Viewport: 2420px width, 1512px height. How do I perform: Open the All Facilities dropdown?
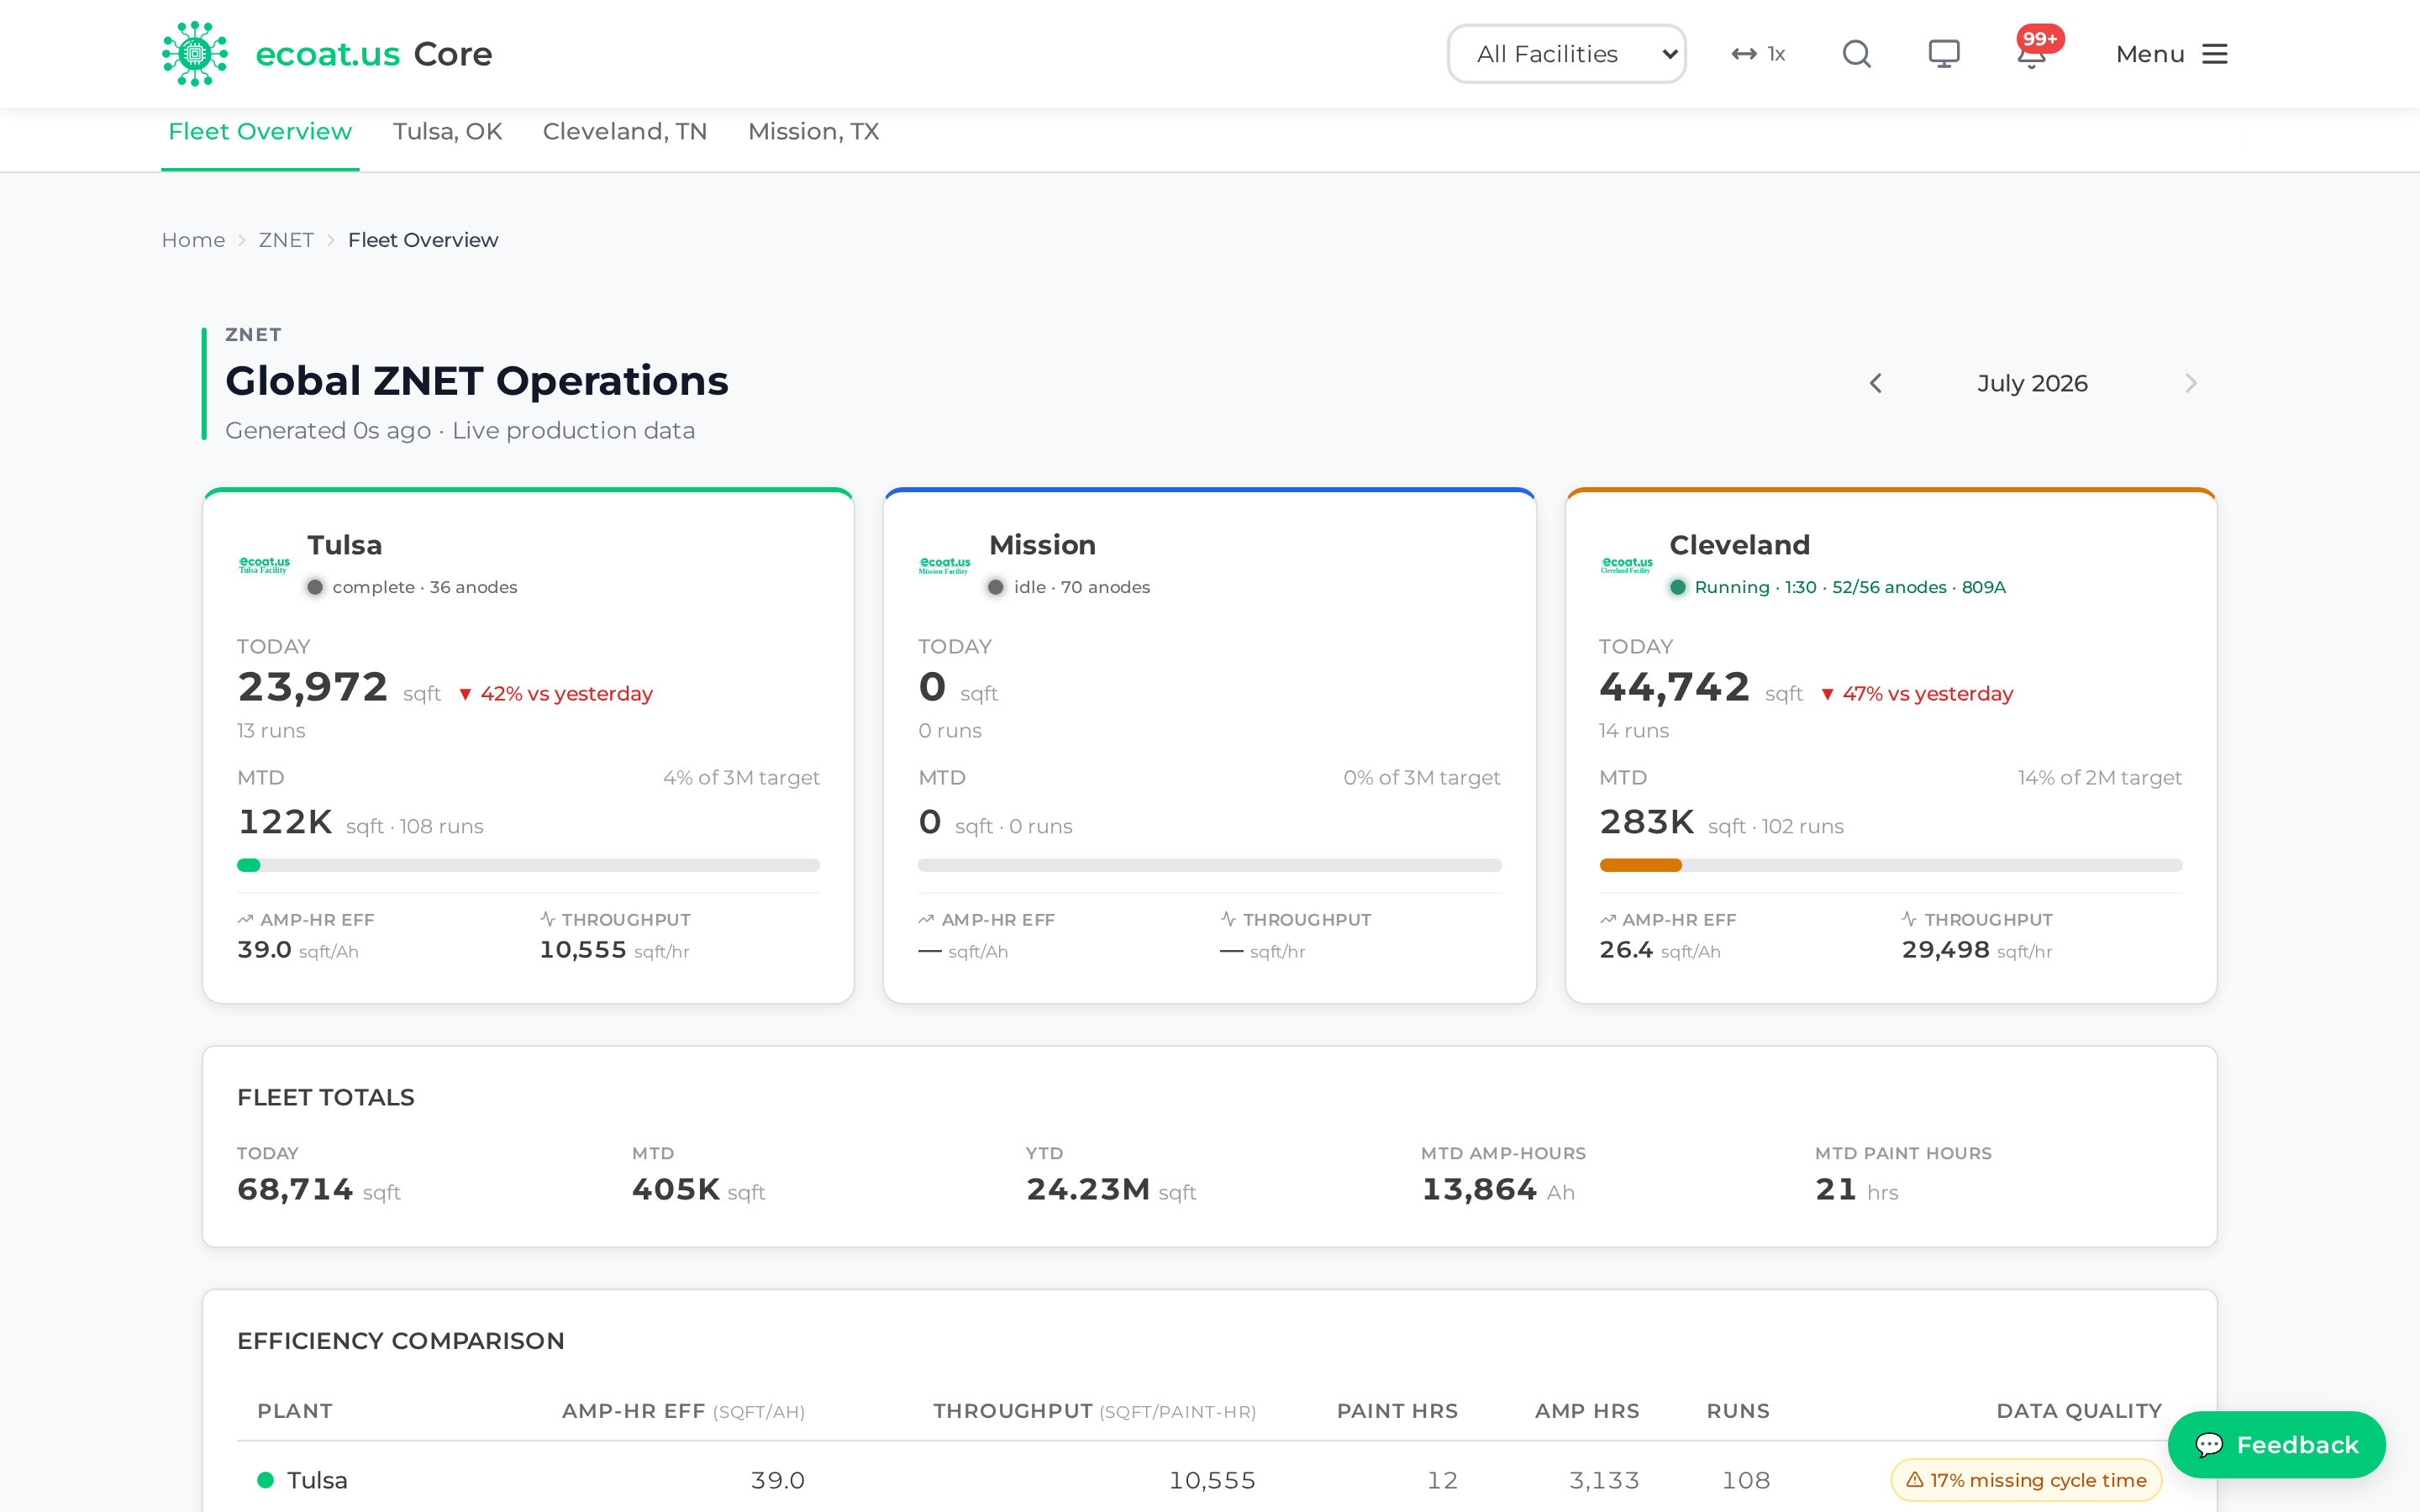click(1566, 54)
